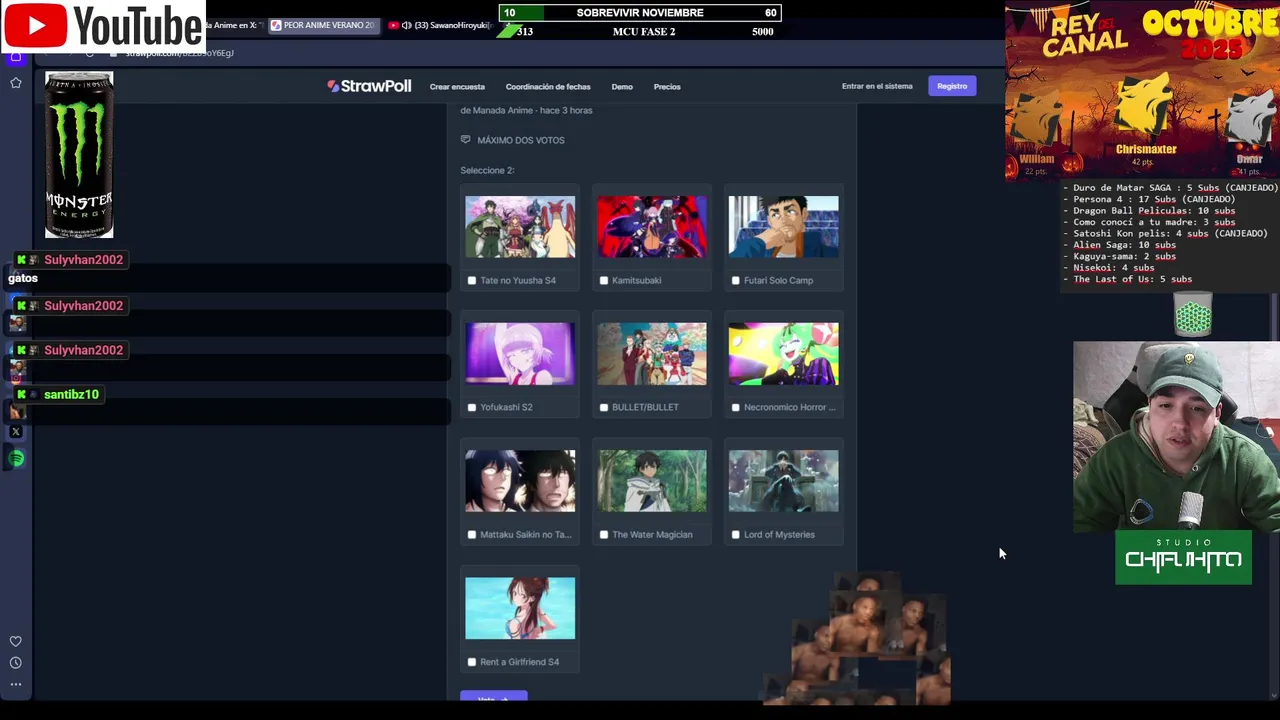Click the sidebar home icon
1280x720 pixels.
(16, 57)
